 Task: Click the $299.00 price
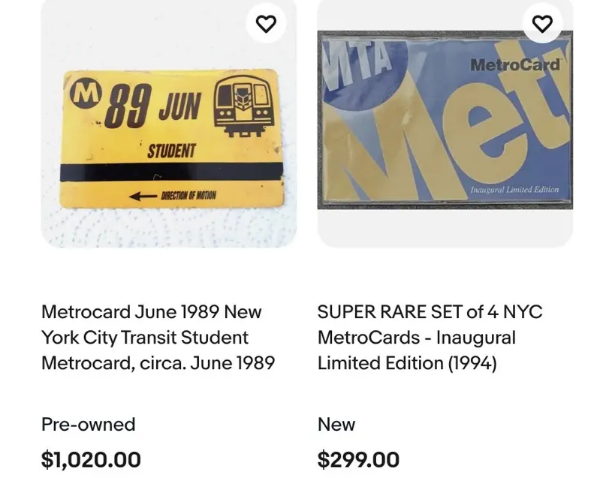coord(358,460)
